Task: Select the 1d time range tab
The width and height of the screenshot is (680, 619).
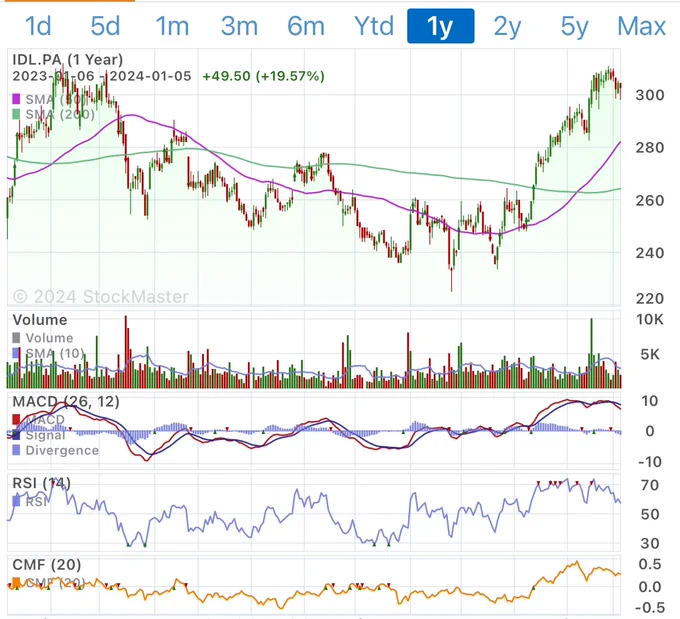Action: tap(38, 26)
